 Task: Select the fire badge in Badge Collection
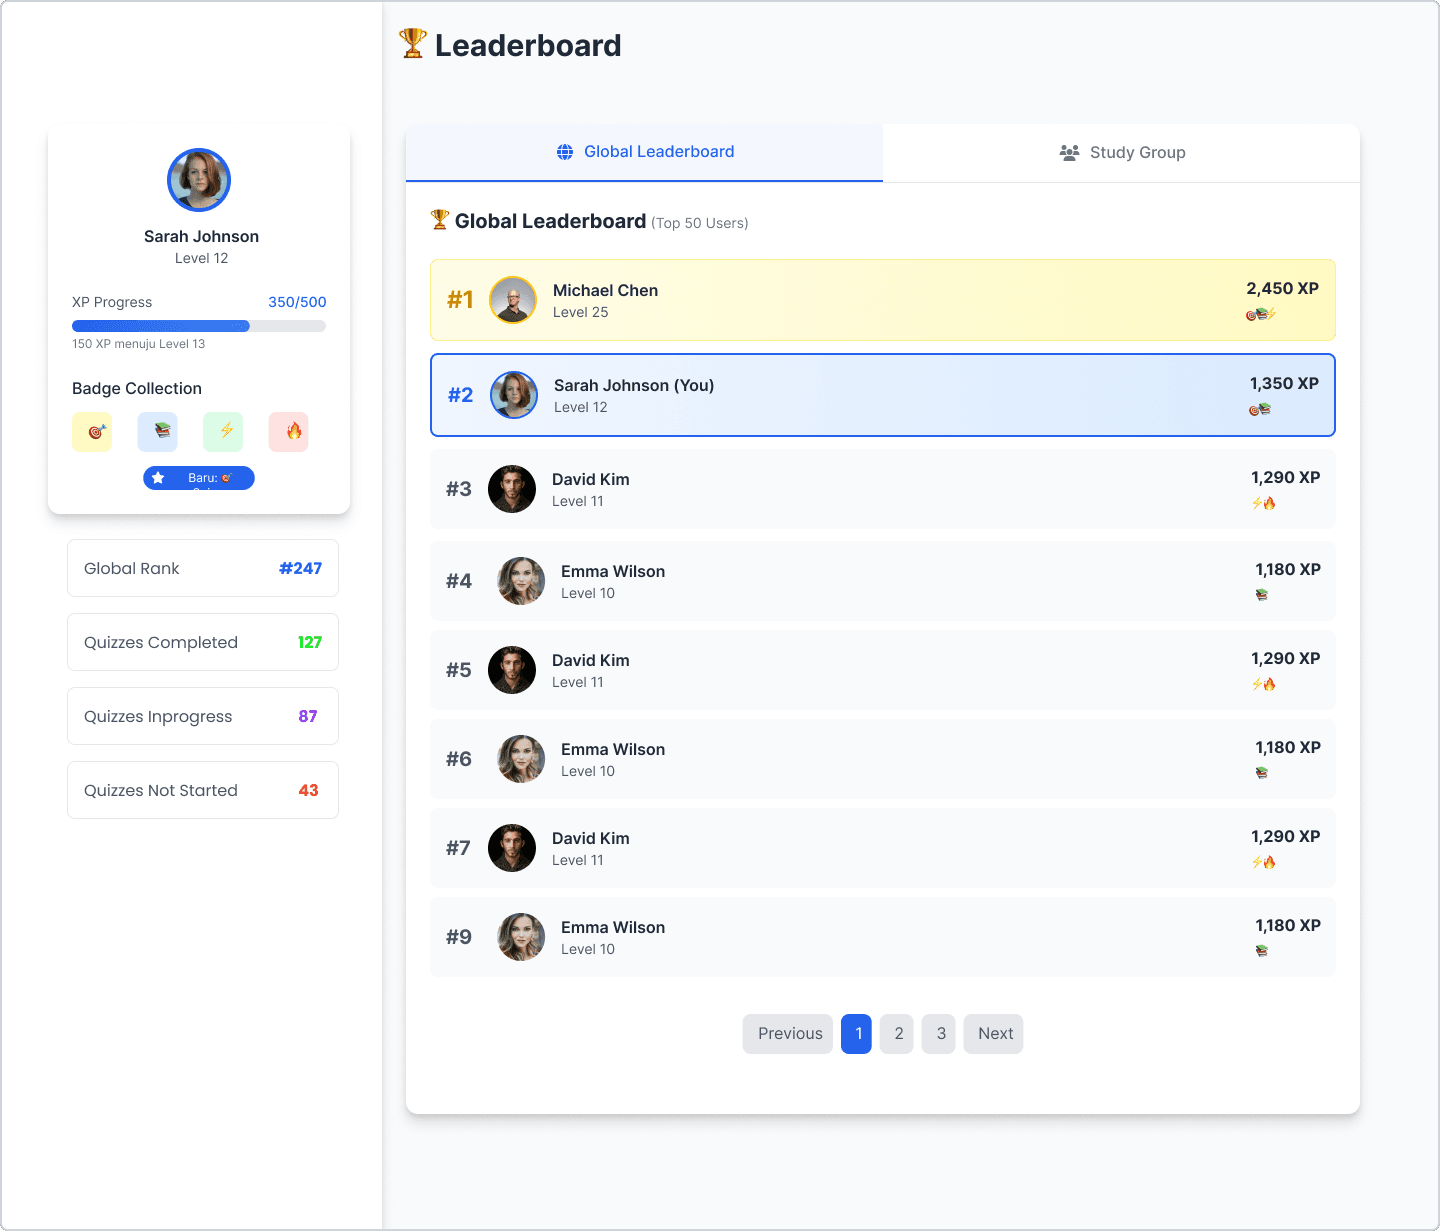[x=289, y=432]
